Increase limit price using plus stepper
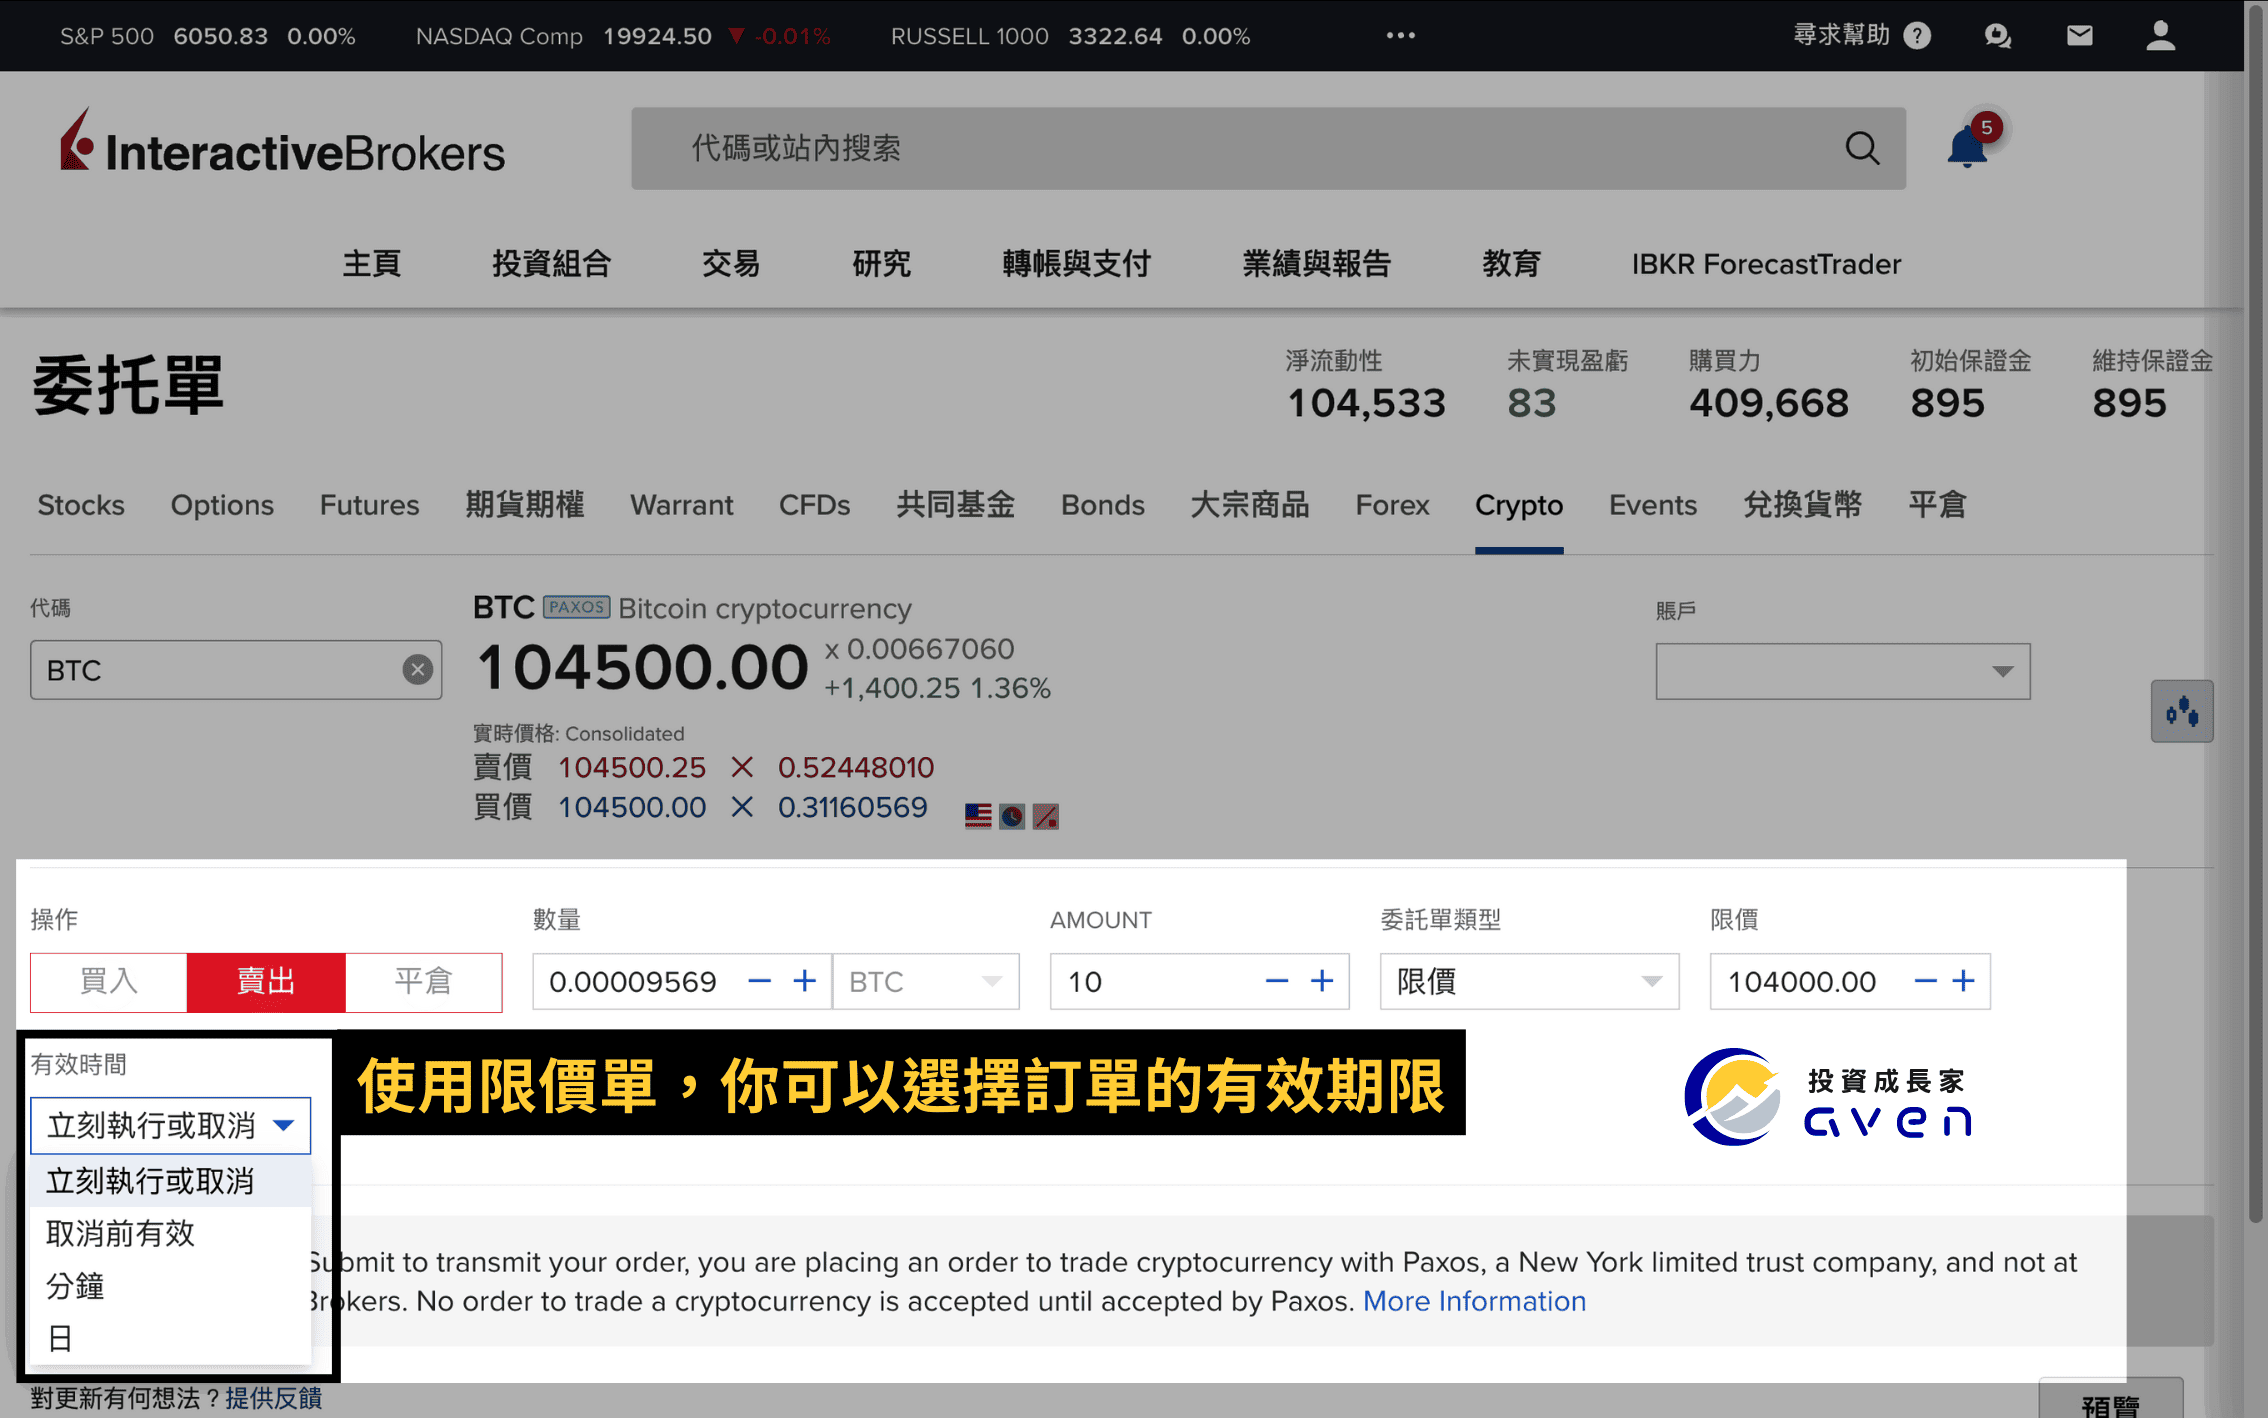Viewport: 2268px width, 1418px height. point(1968,982)
